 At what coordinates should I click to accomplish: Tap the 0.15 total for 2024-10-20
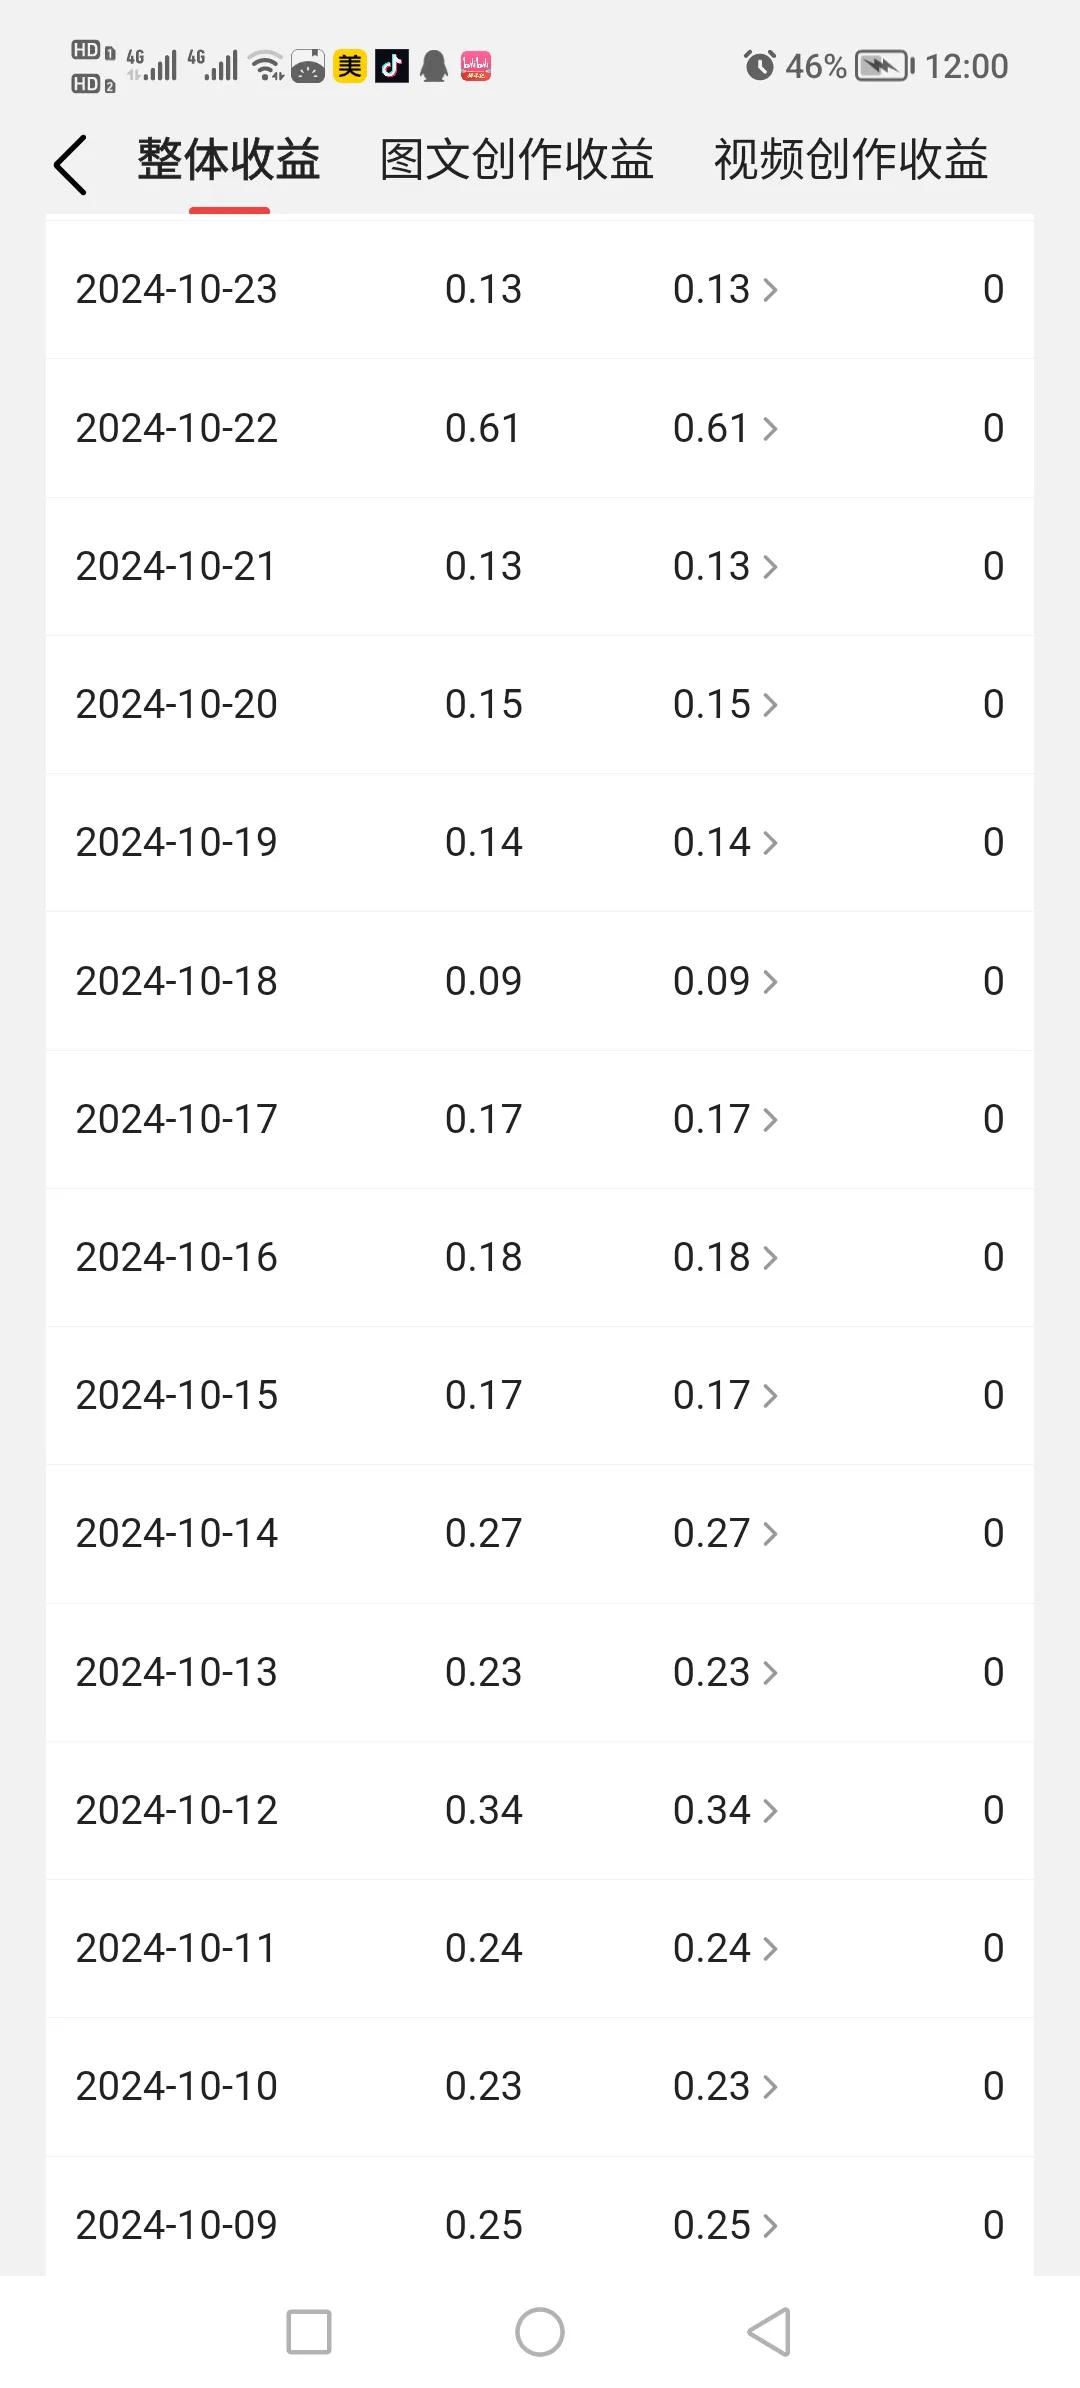pyautogui.click(x=484, y=704)
